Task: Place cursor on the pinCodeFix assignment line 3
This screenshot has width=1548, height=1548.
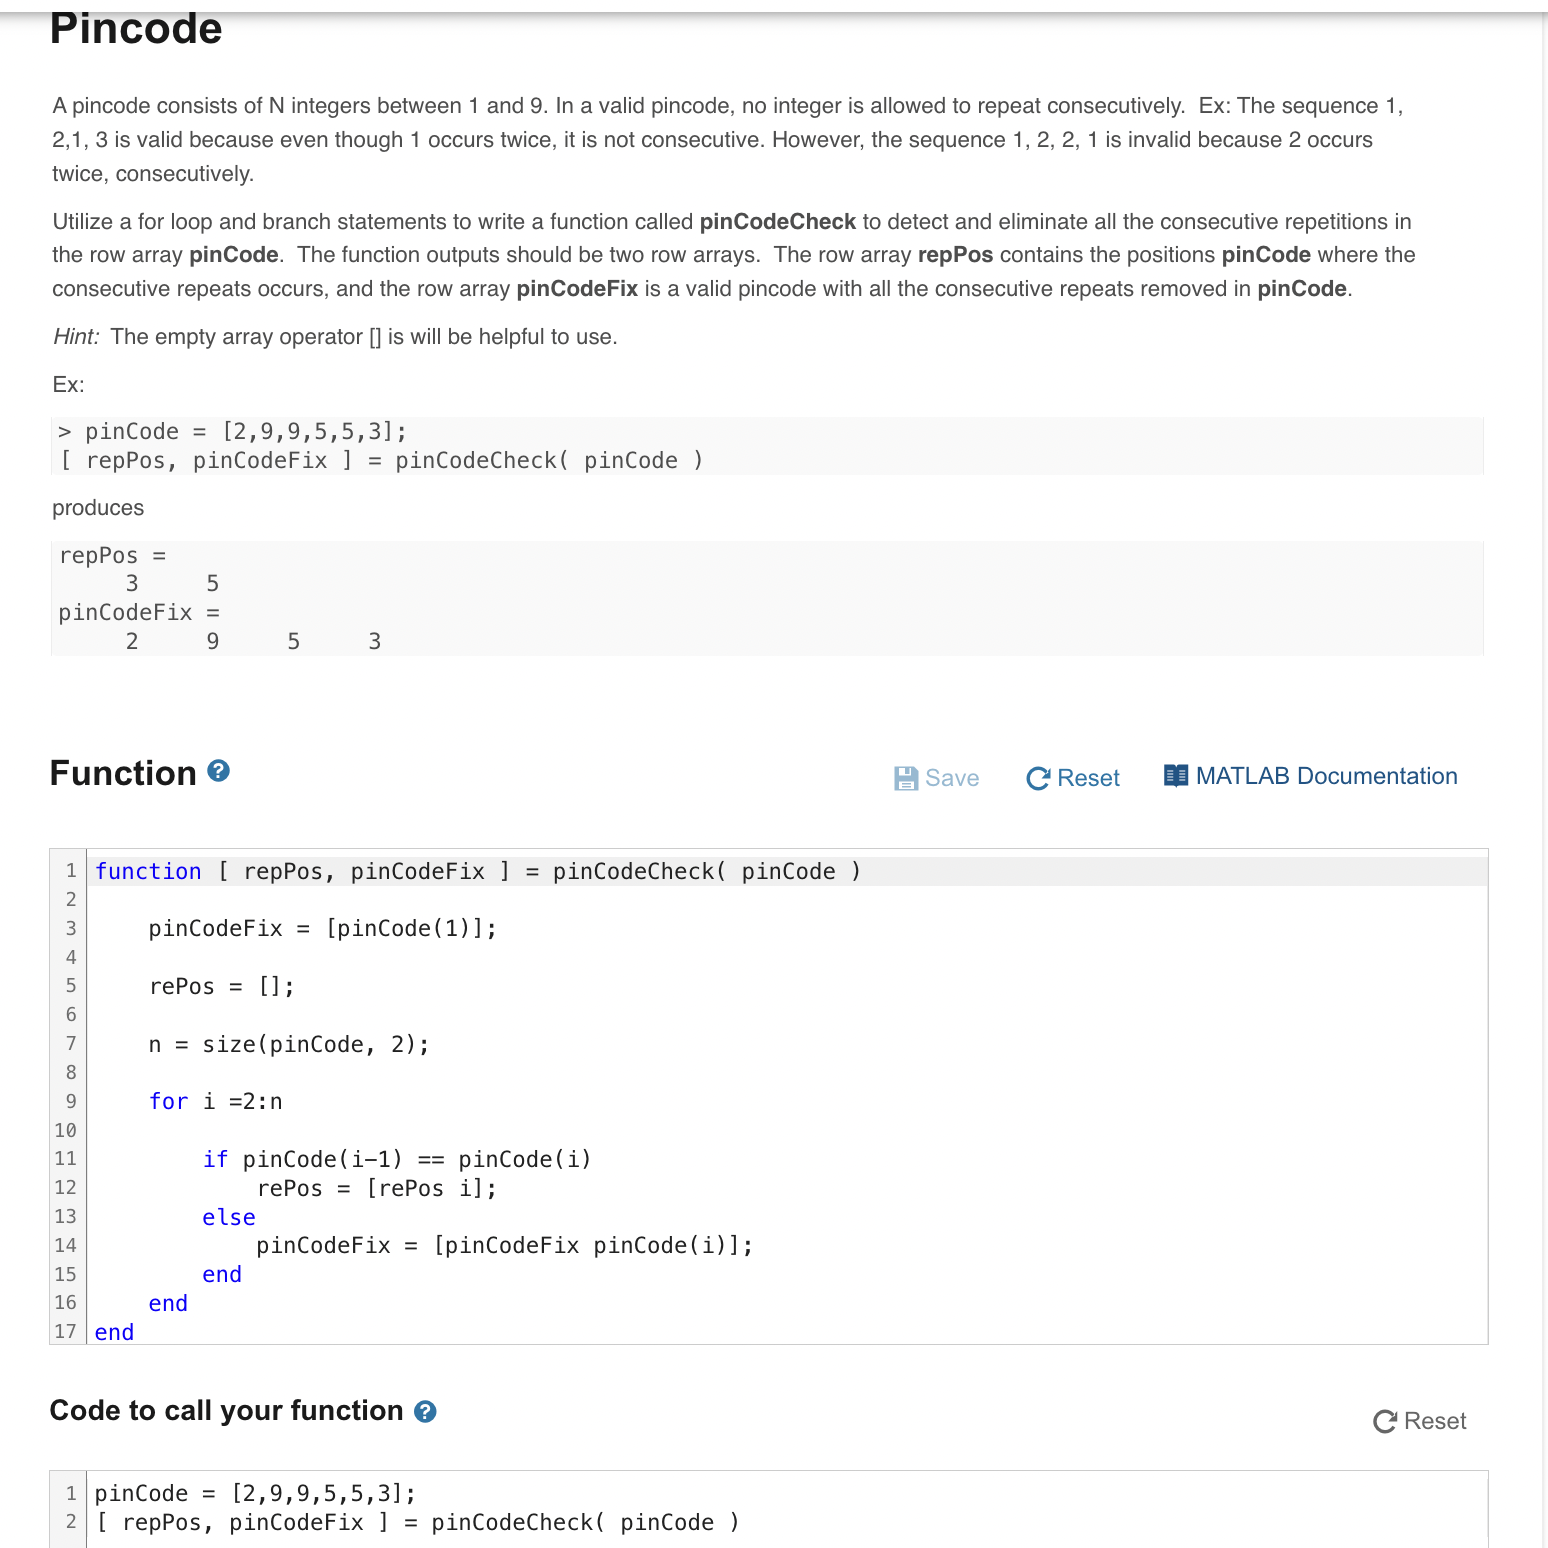Action: [321, 928]
